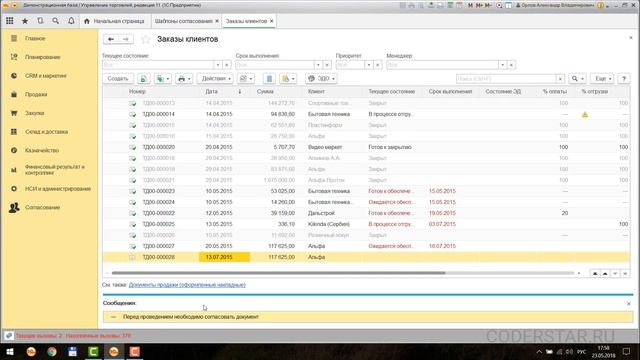Go to Начальная страница home tab
The height and width of the screenshot is (360, 640).
114,21
